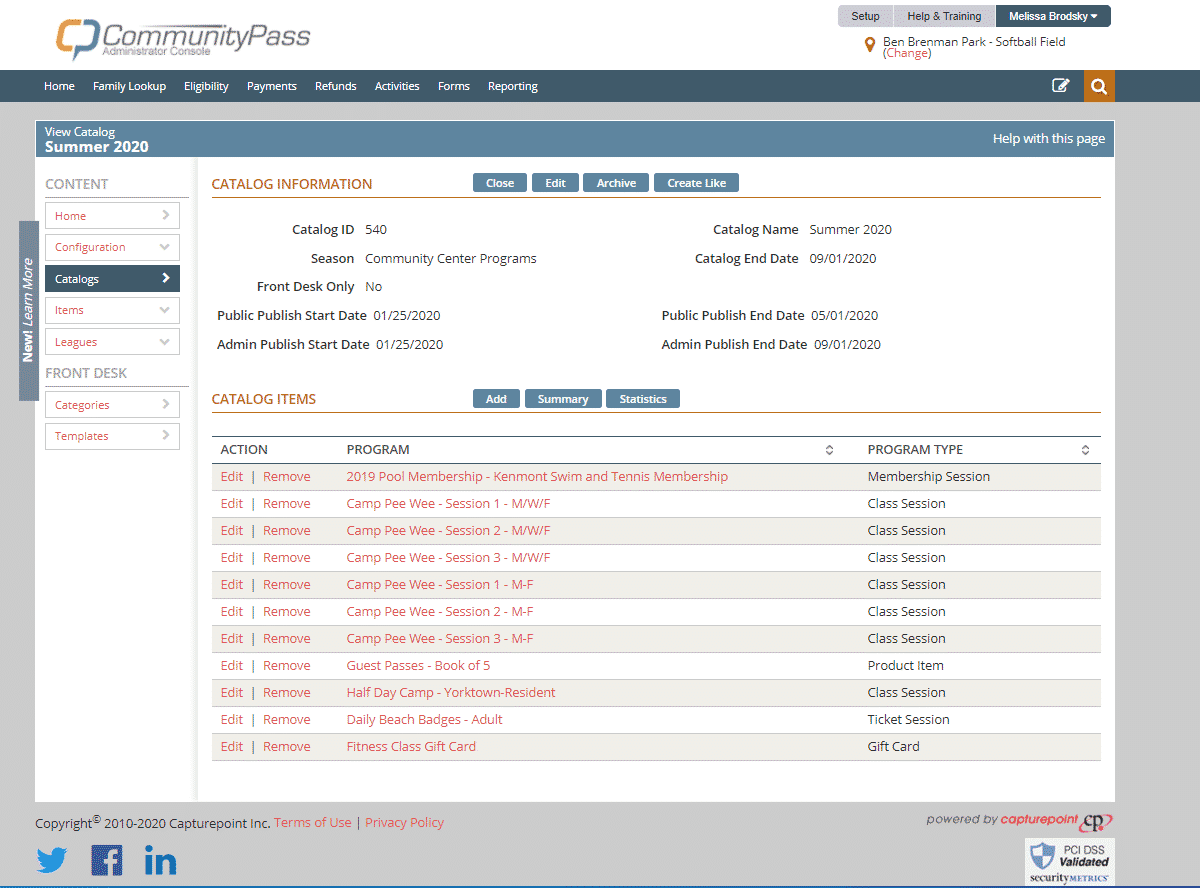Expand the Leagues section in the sidebar

[x=112, y=341]
